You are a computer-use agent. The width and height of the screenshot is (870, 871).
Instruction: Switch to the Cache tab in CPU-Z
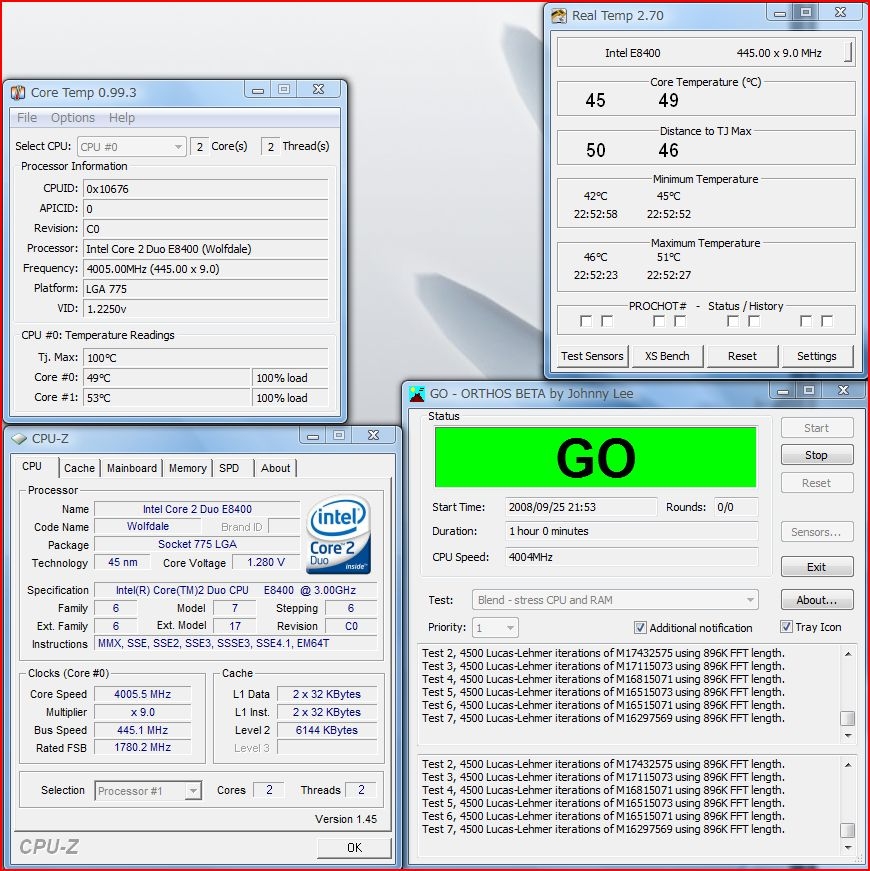click(x=79, y=468)
